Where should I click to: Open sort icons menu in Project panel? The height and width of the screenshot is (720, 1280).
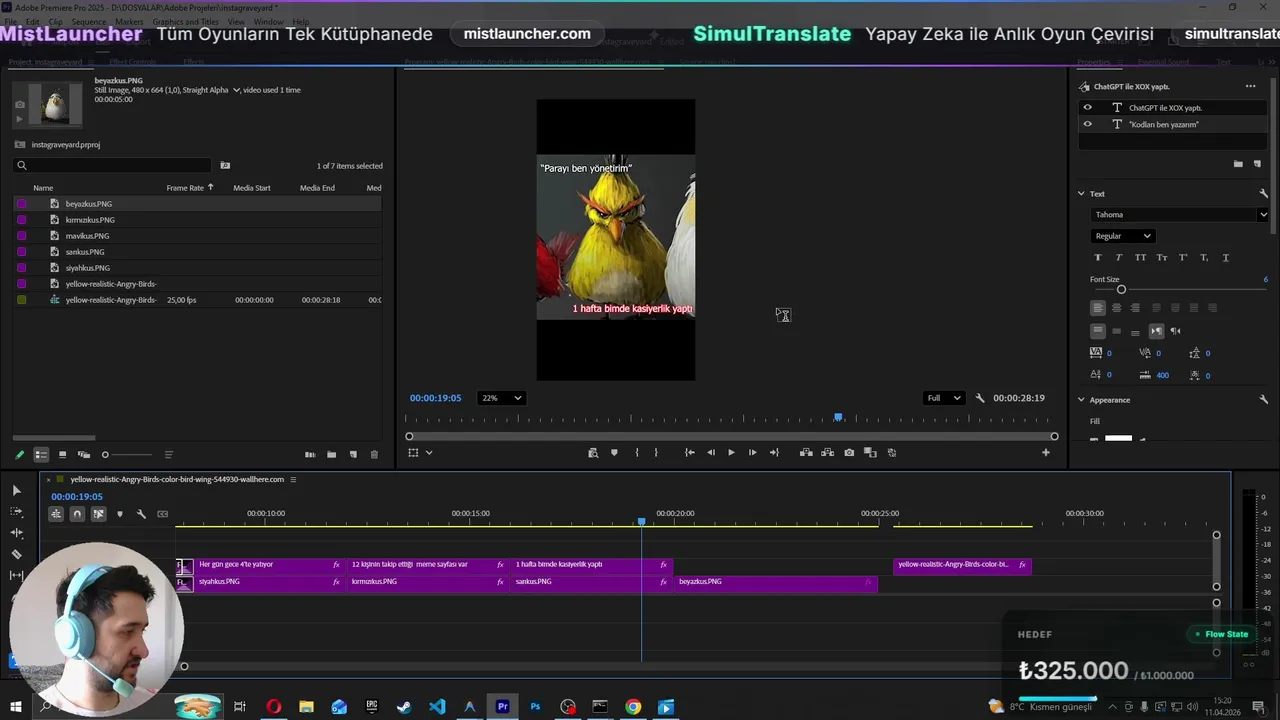[168, 454]
